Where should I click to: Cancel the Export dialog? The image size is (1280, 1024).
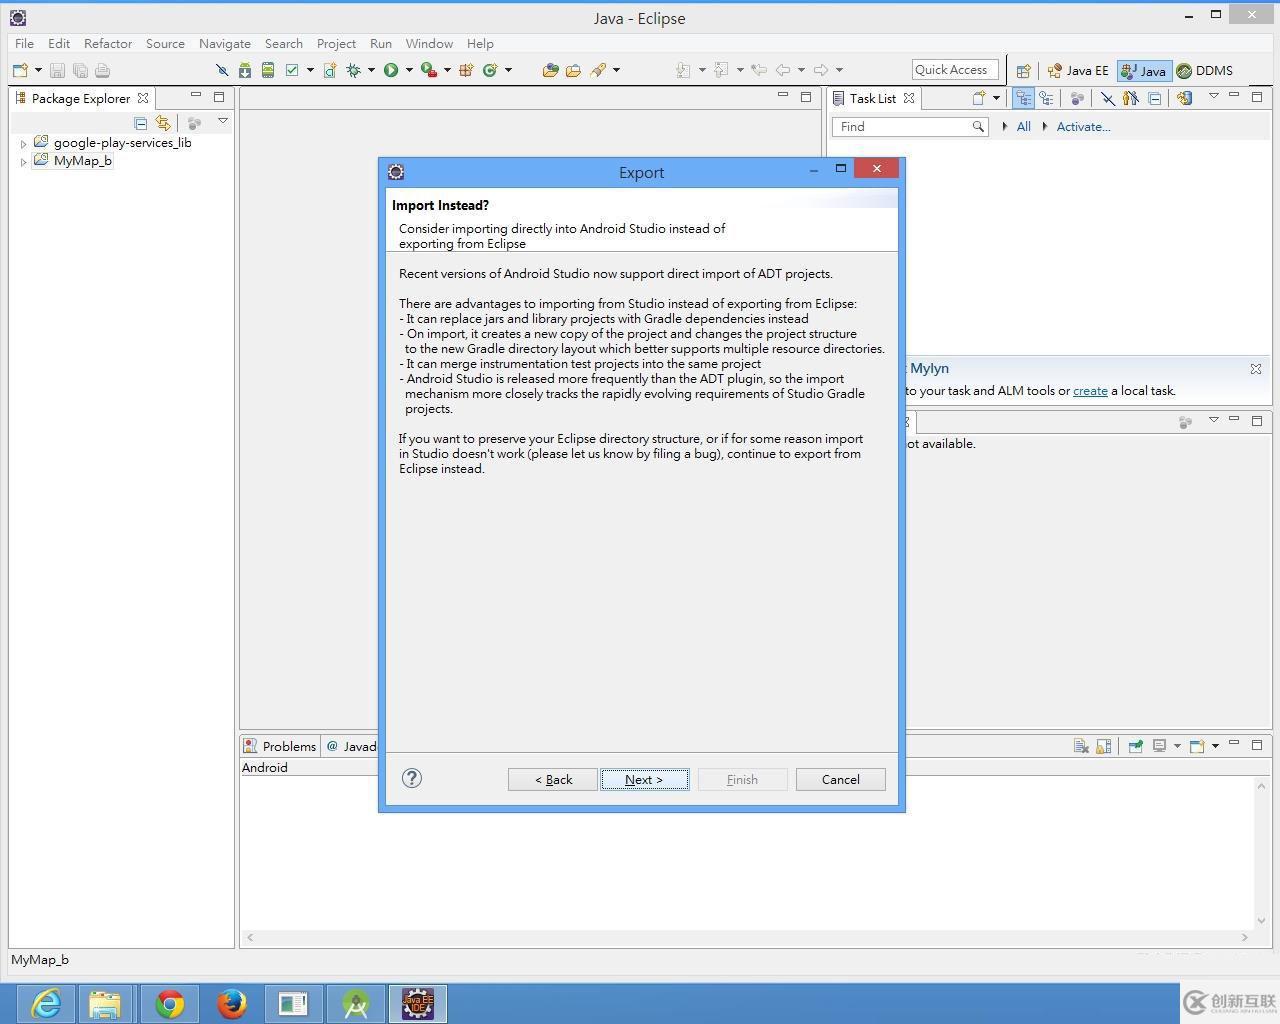coord(840,779)
